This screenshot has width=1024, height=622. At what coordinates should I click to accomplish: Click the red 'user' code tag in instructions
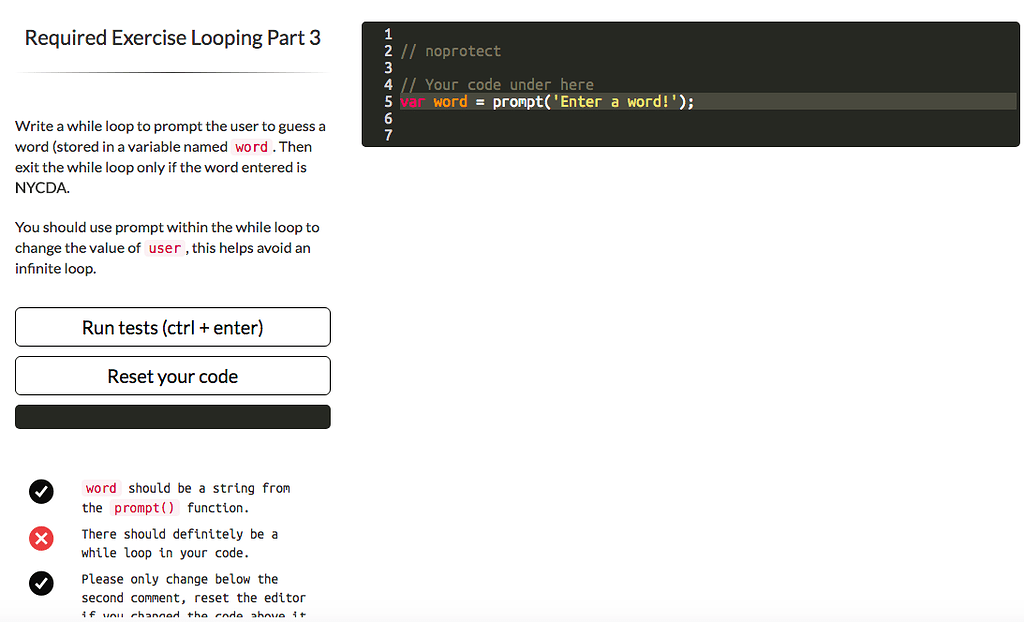click(x=164, y=248)
